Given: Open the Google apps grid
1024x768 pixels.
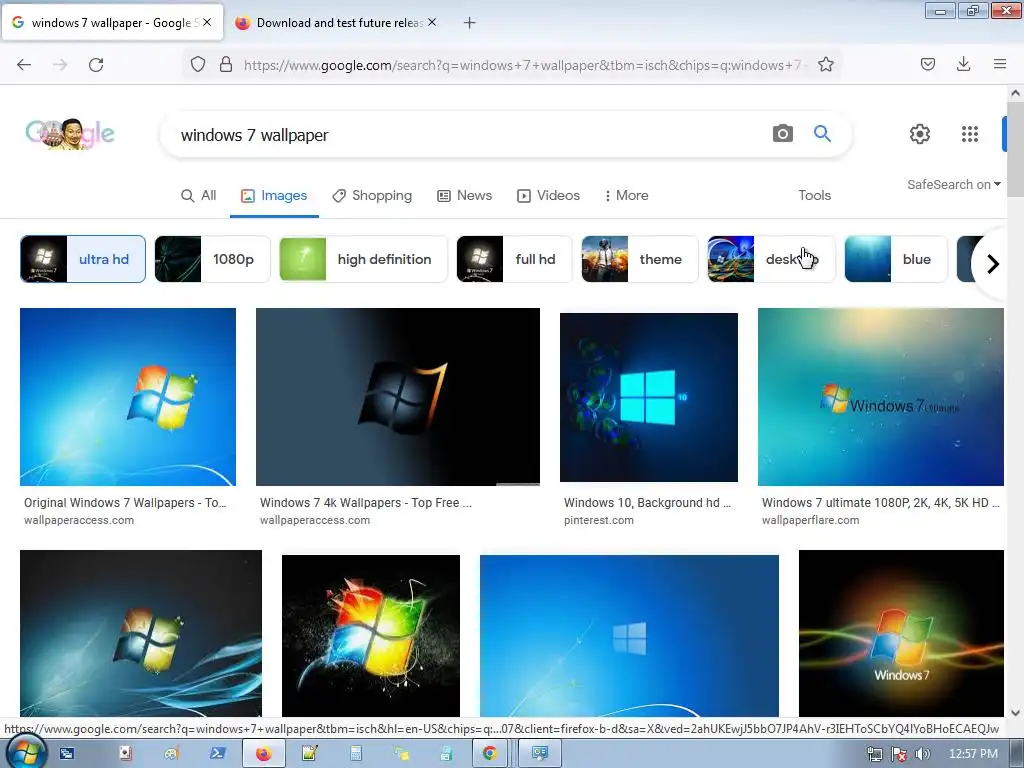Looking at the screenshot, I should click(x=970, y=134).
